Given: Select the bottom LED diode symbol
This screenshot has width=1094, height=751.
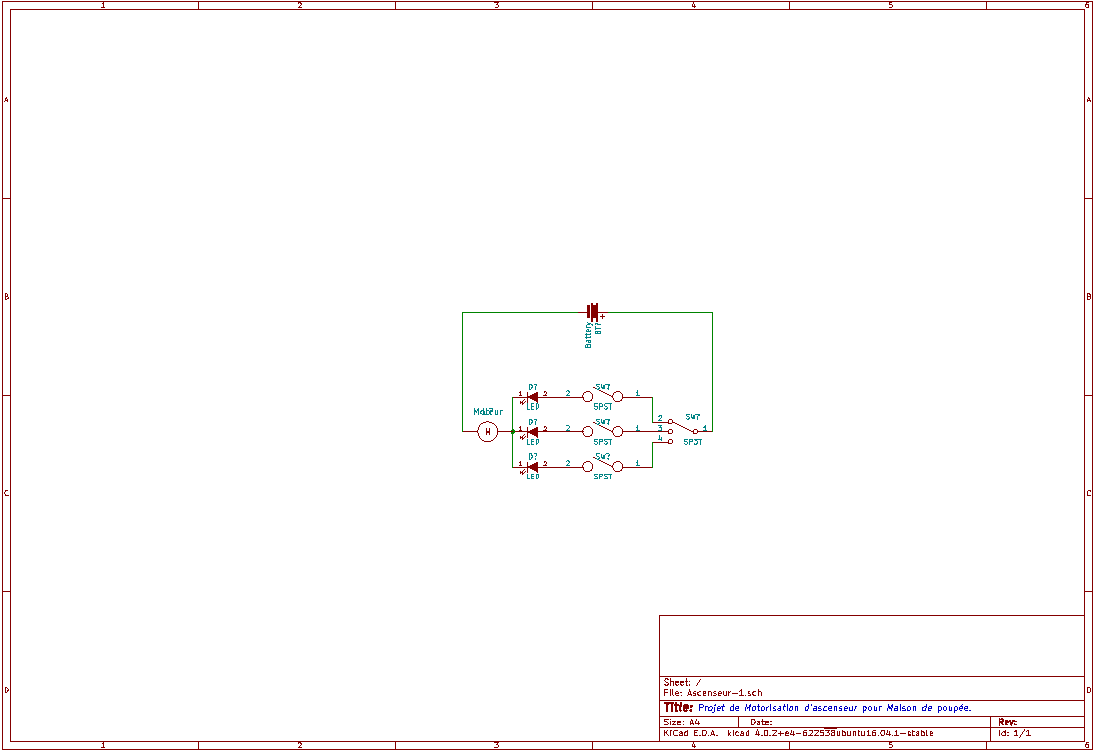Looking at the screenshot, I should pos(532,467).
